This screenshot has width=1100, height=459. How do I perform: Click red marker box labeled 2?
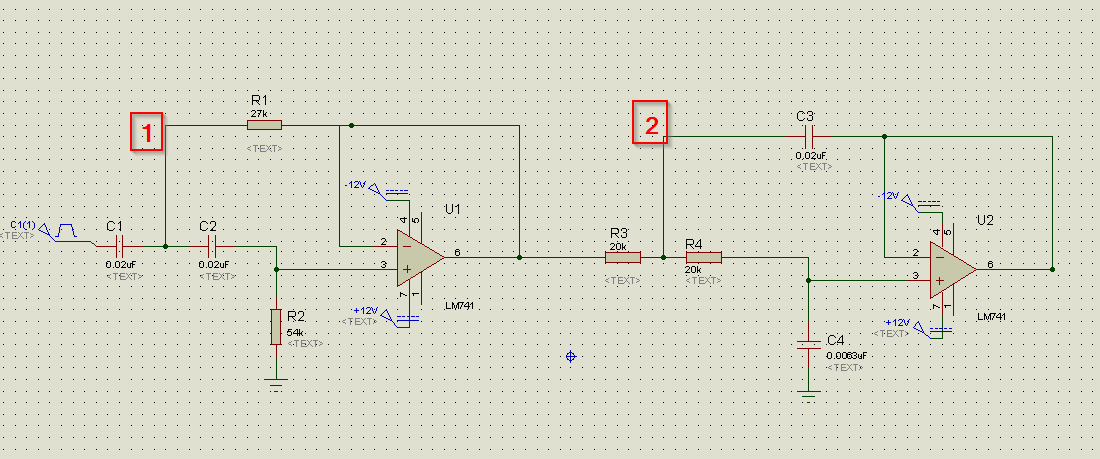point(651,126)
